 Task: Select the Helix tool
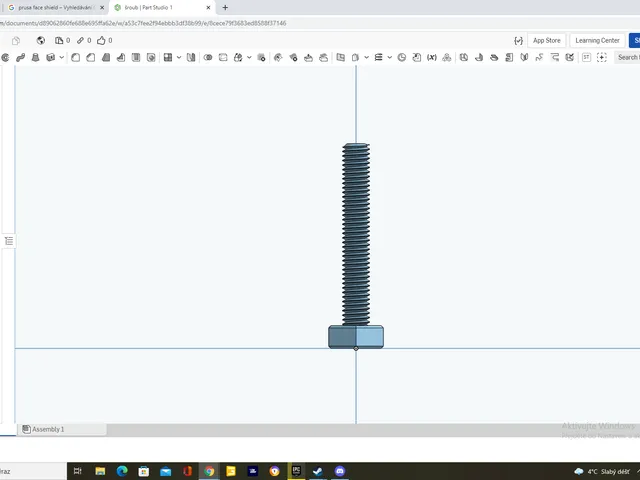pos(378,58)
